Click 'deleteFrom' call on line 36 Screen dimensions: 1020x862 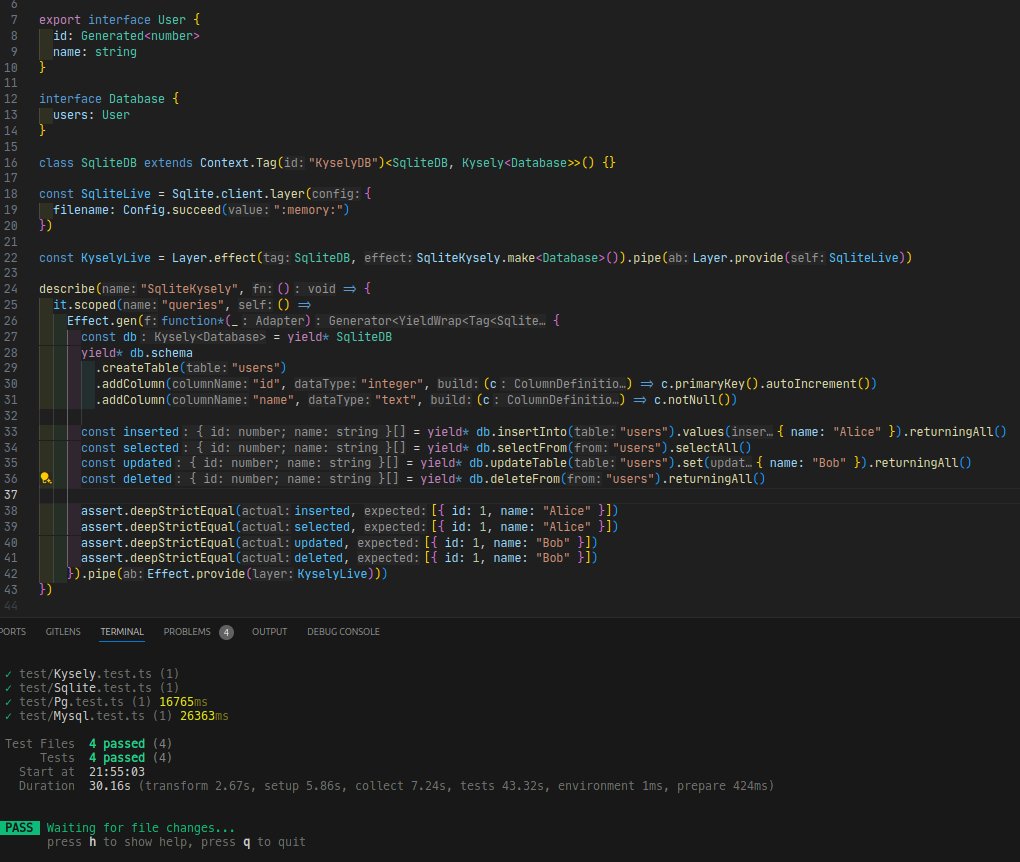pos(523,479)
